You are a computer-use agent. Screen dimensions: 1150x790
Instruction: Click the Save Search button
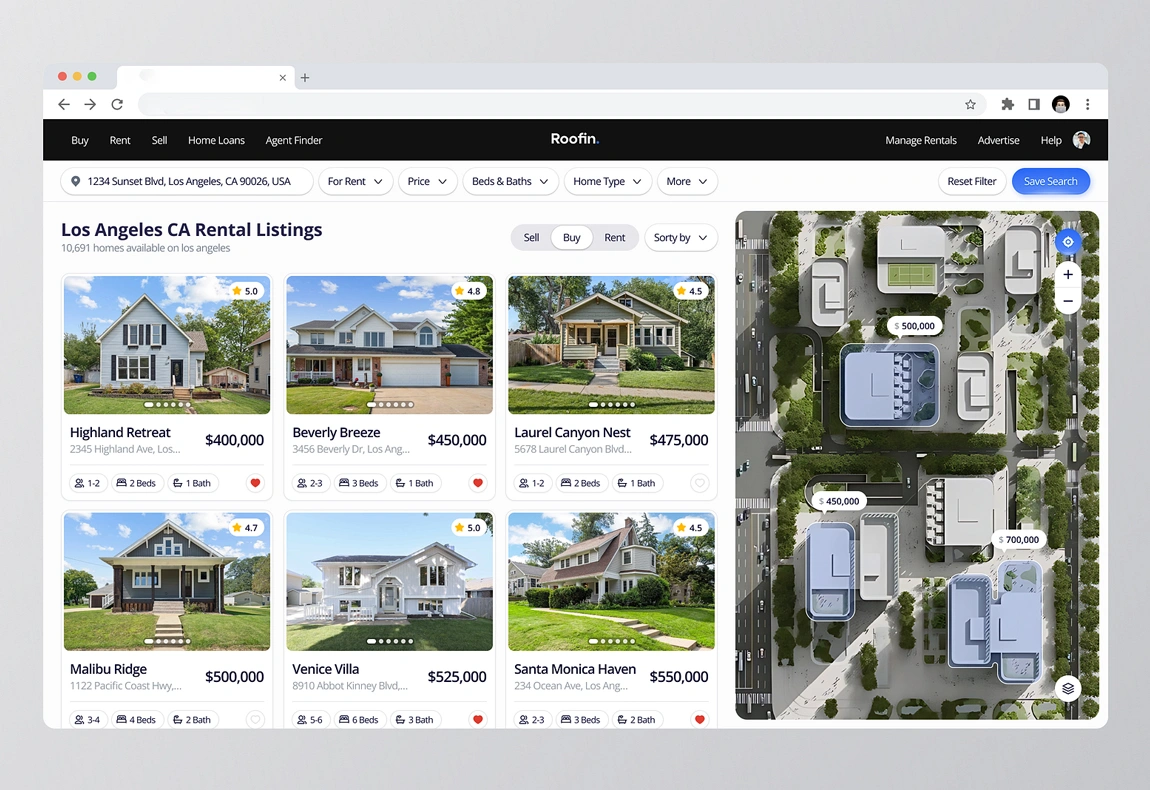(1050, 181)
